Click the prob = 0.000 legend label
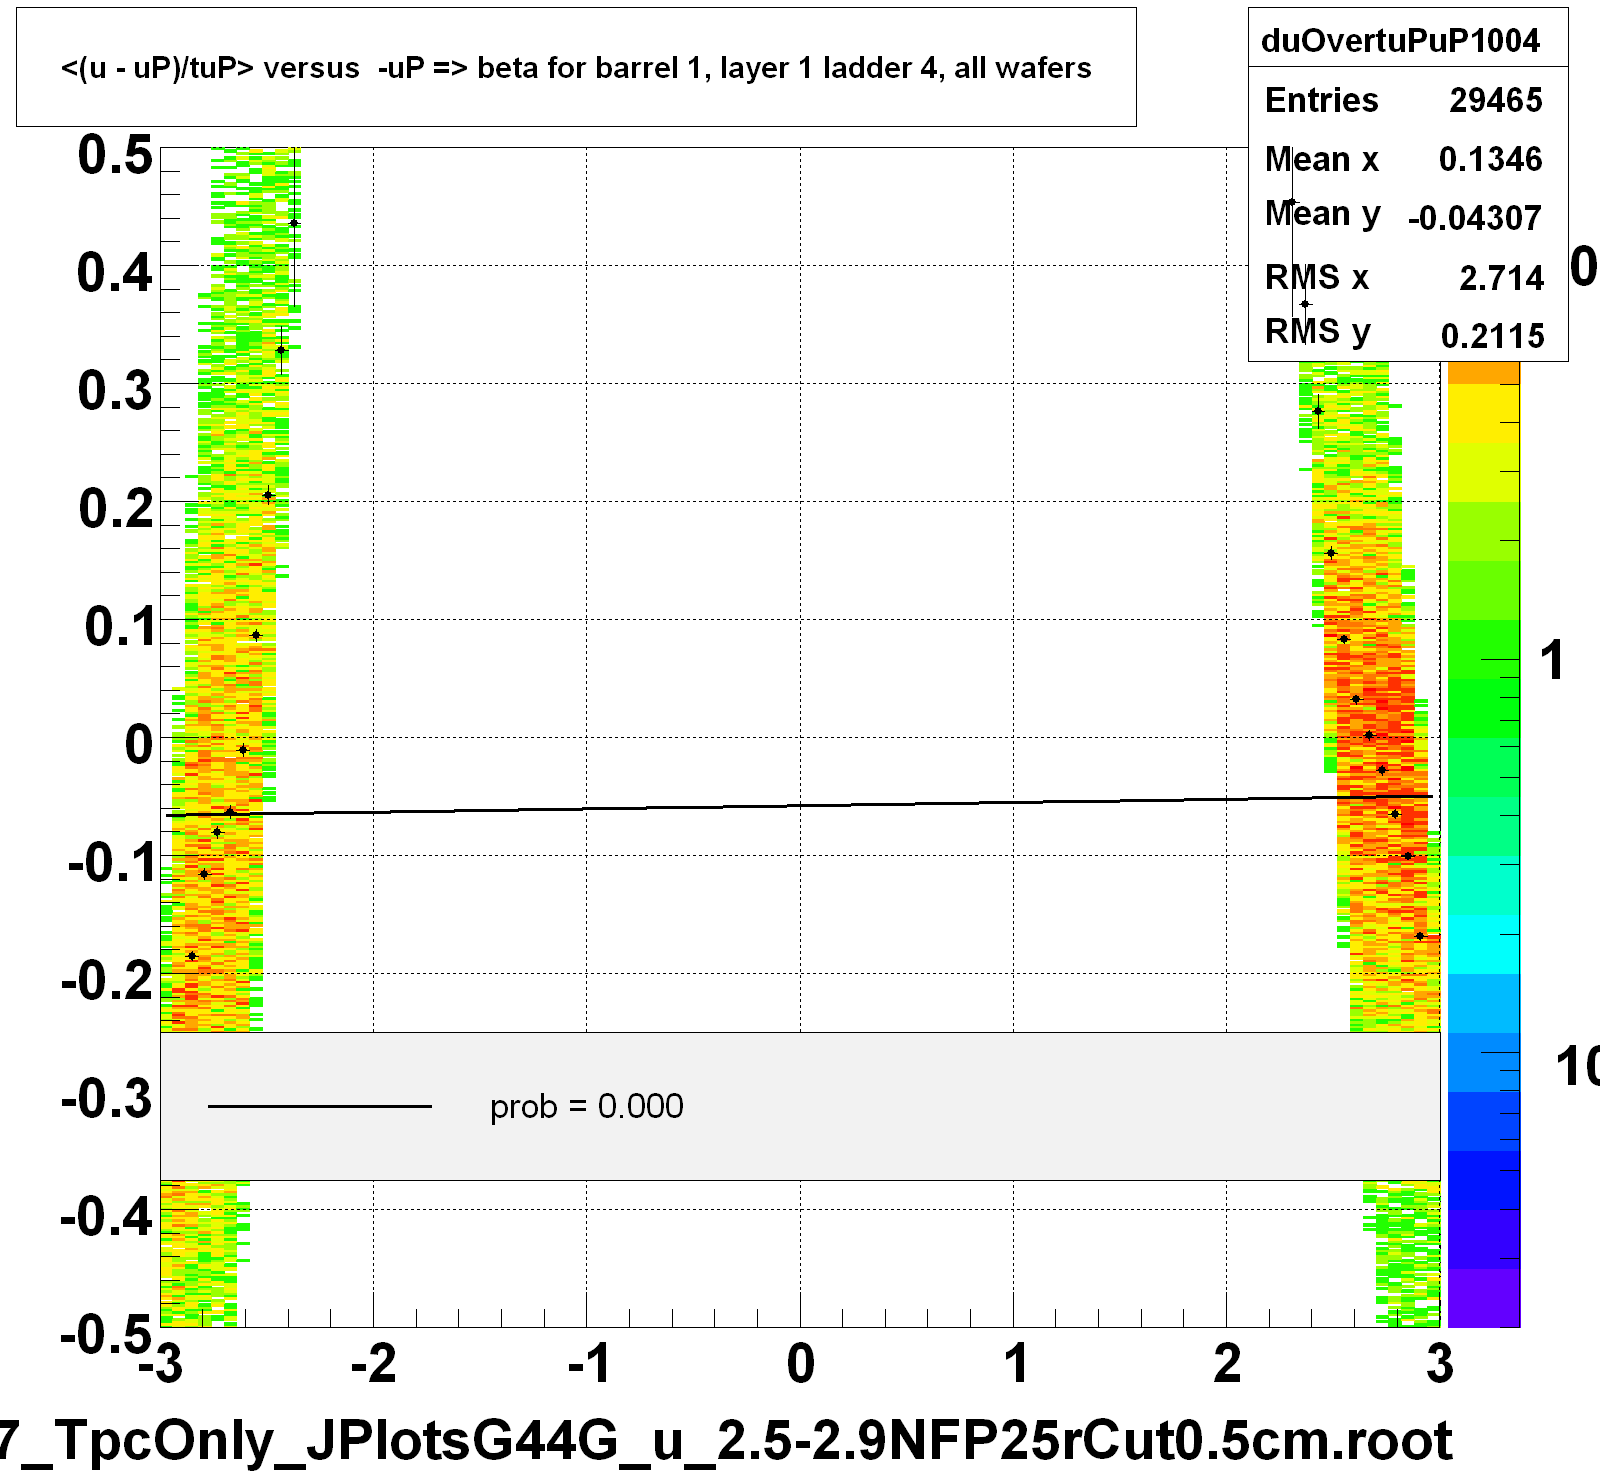Image resolution: width=1600 pixels, height=1475 pixels. coord(587,1106)
